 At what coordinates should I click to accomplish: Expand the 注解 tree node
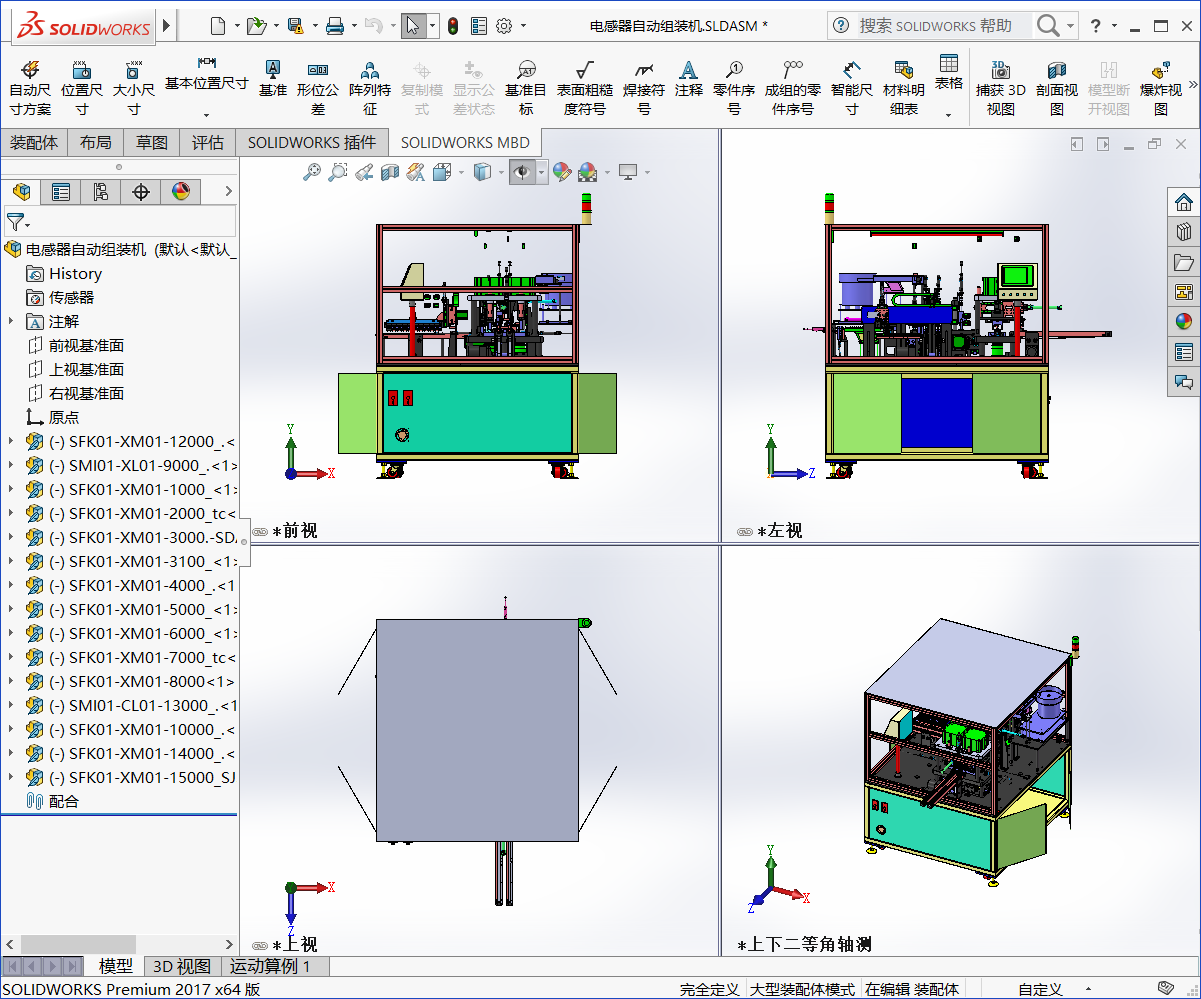pos(11,321)
